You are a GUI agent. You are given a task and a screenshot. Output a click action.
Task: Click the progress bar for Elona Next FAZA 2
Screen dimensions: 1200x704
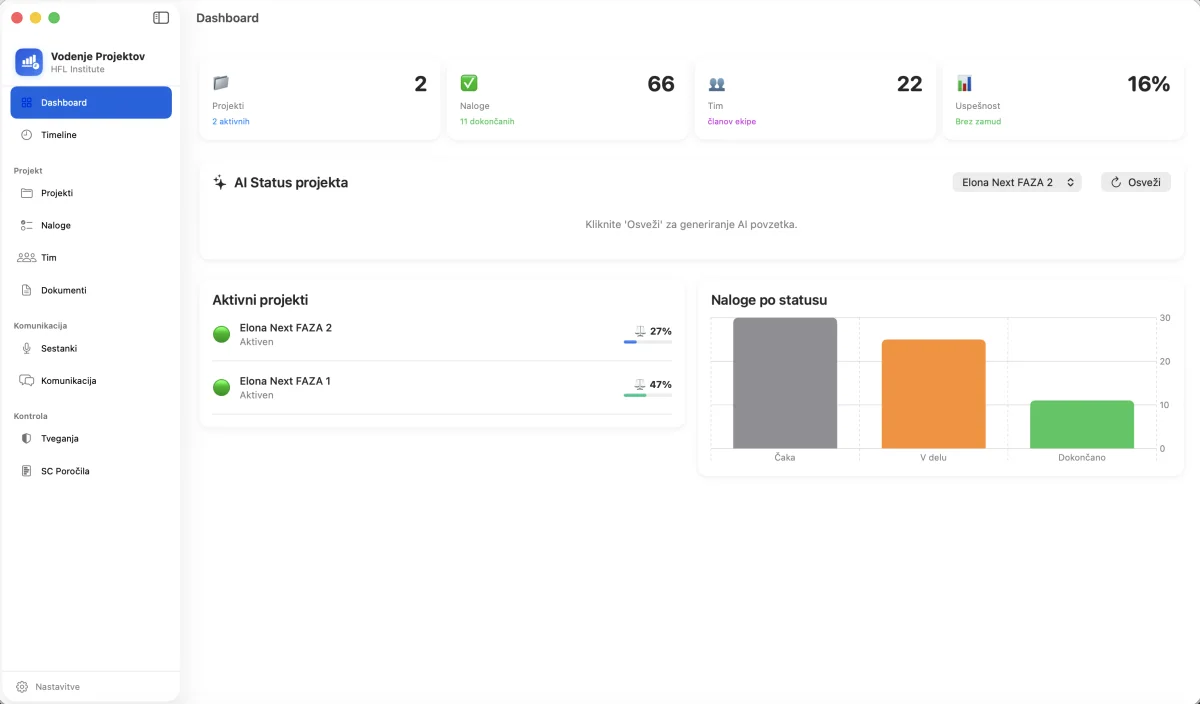(x=648, y=342)
